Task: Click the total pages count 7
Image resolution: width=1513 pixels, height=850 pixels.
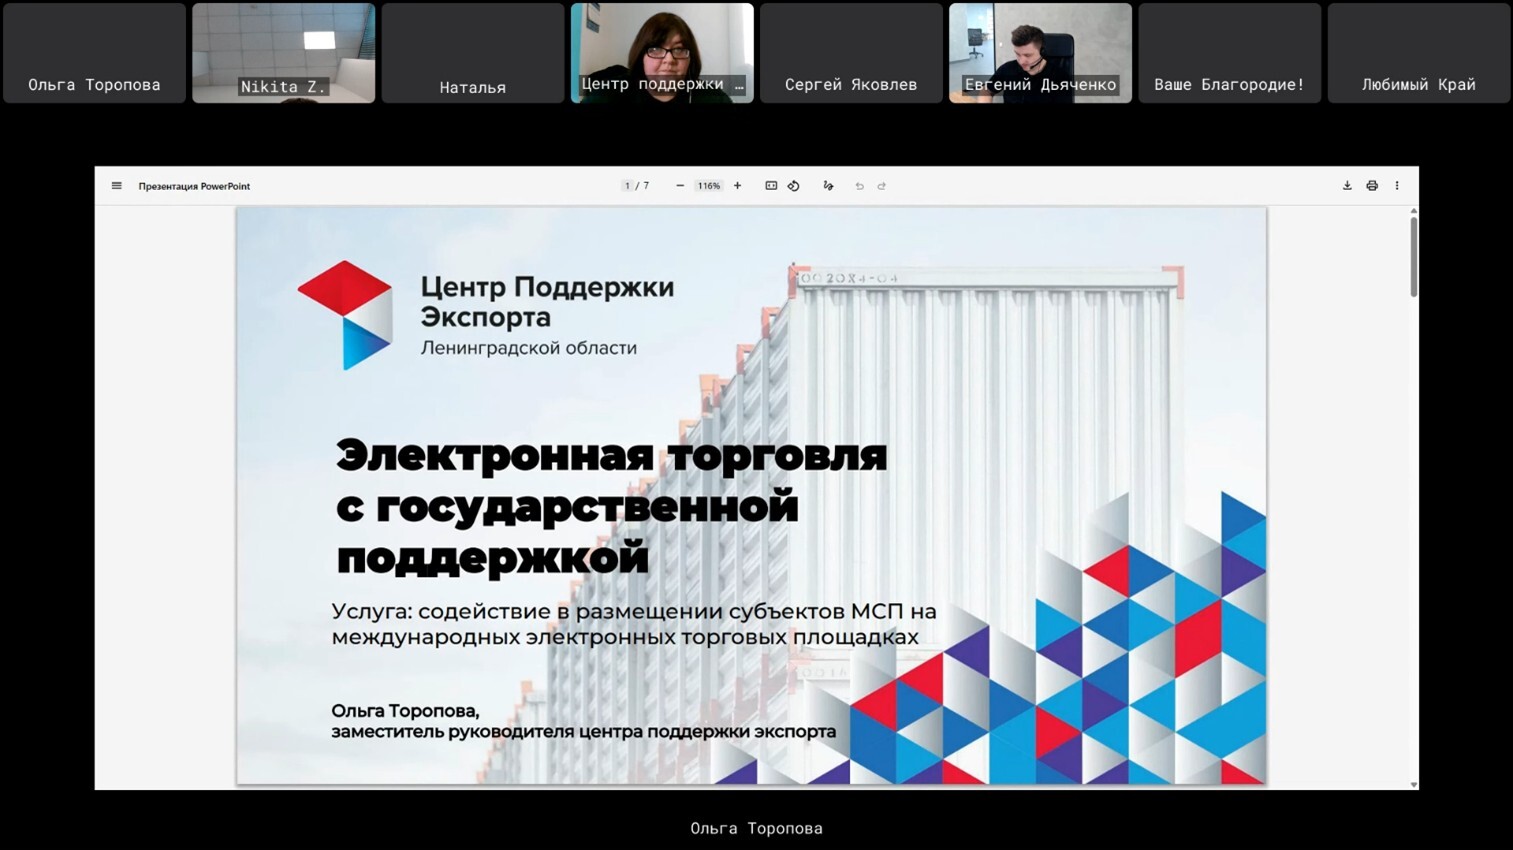Action: [646, 186]
